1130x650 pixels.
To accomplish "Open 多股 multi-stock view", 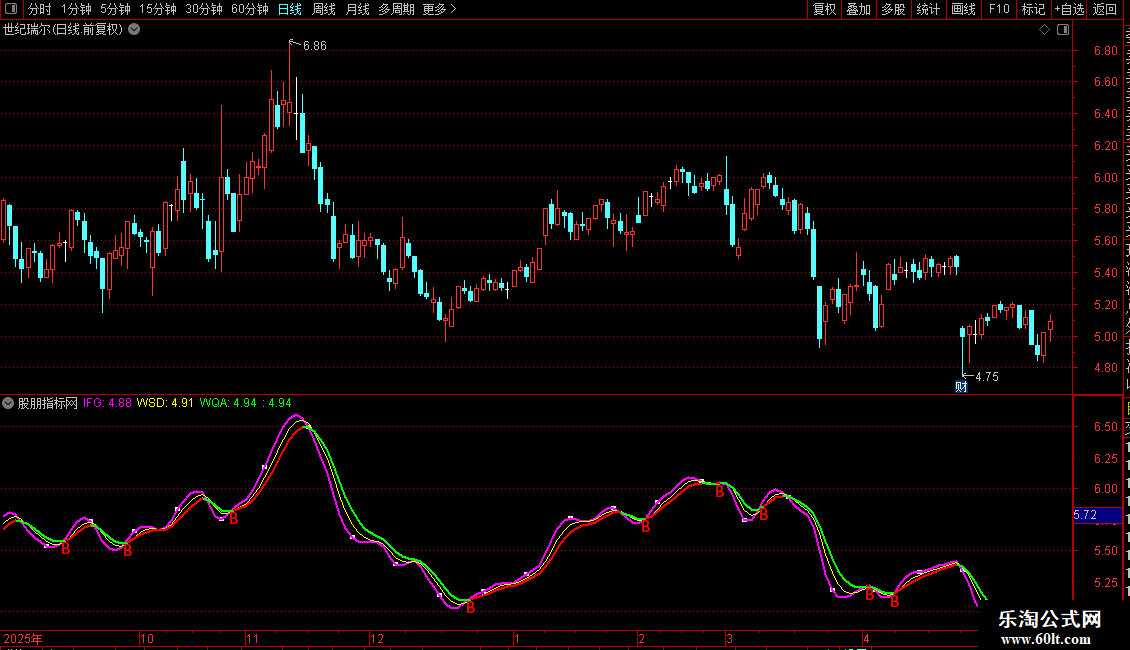I will pyautogui.click(x=893, y=9).
